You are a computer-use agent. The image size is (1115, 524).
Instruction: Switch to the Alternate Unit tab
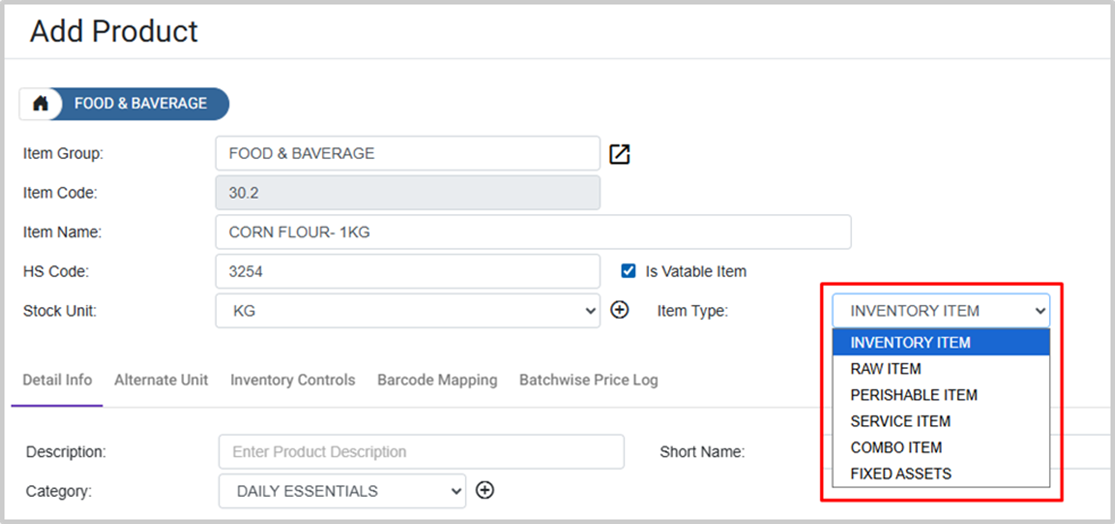pyautogui.click(x=161, y=380)
